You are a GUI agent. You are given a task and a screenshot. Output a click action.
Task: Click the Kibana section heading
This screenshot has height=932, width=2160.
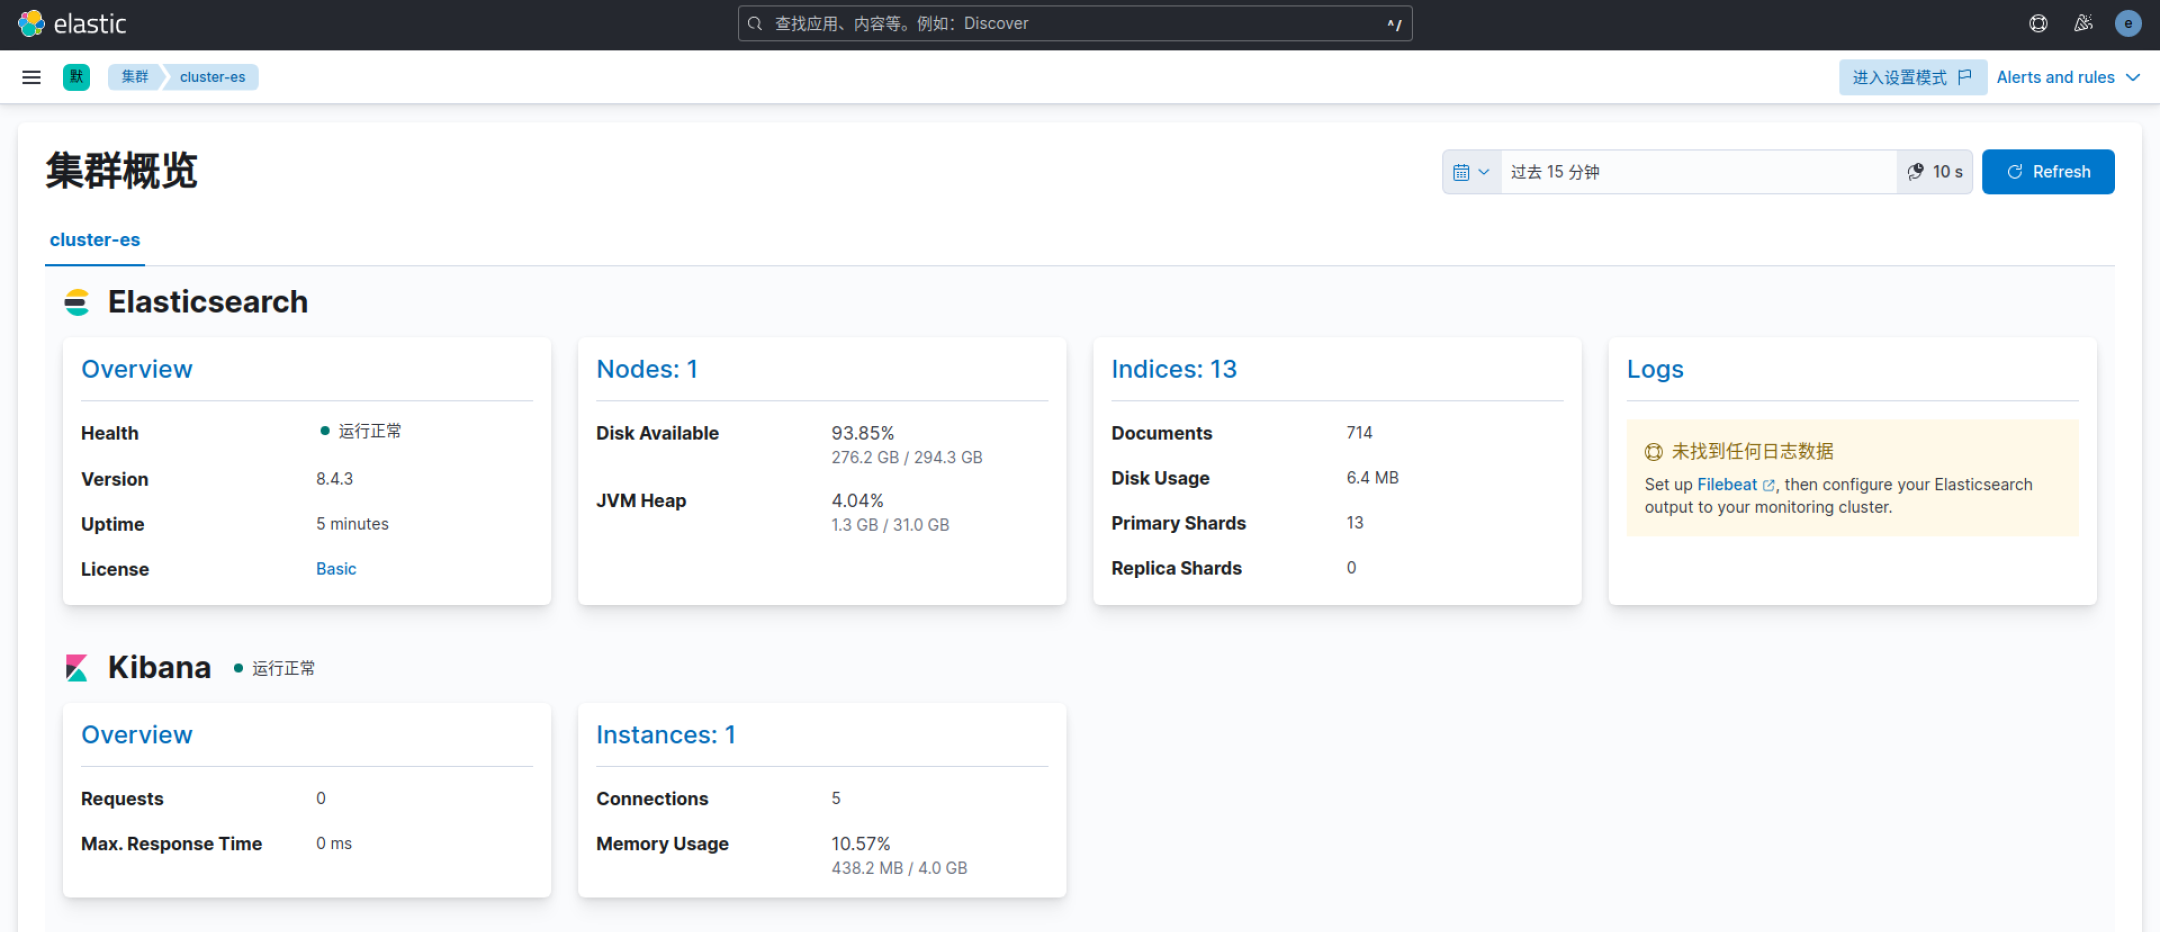(x=160, y=667)
